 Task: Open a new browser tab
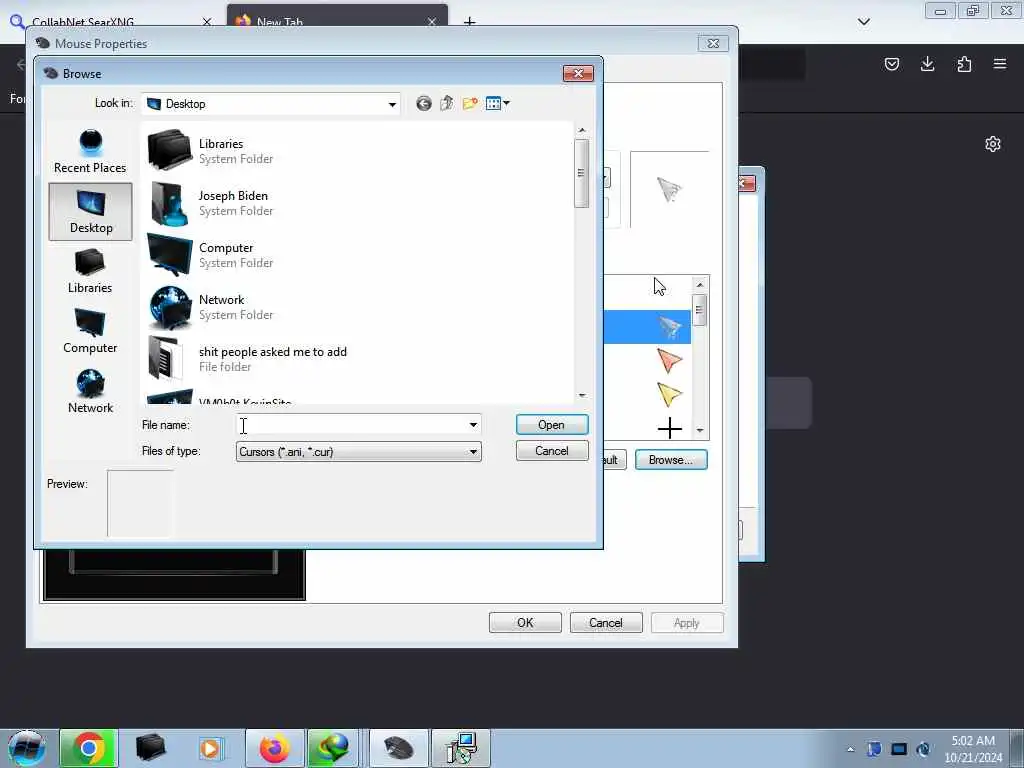(x=469, y=22)
